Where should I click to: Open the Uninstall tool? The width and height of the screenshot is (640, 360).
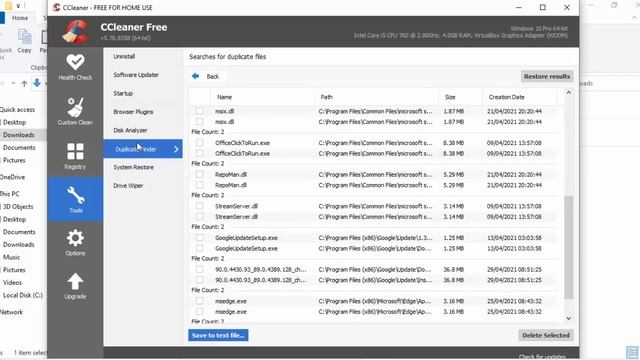[124, 56]
